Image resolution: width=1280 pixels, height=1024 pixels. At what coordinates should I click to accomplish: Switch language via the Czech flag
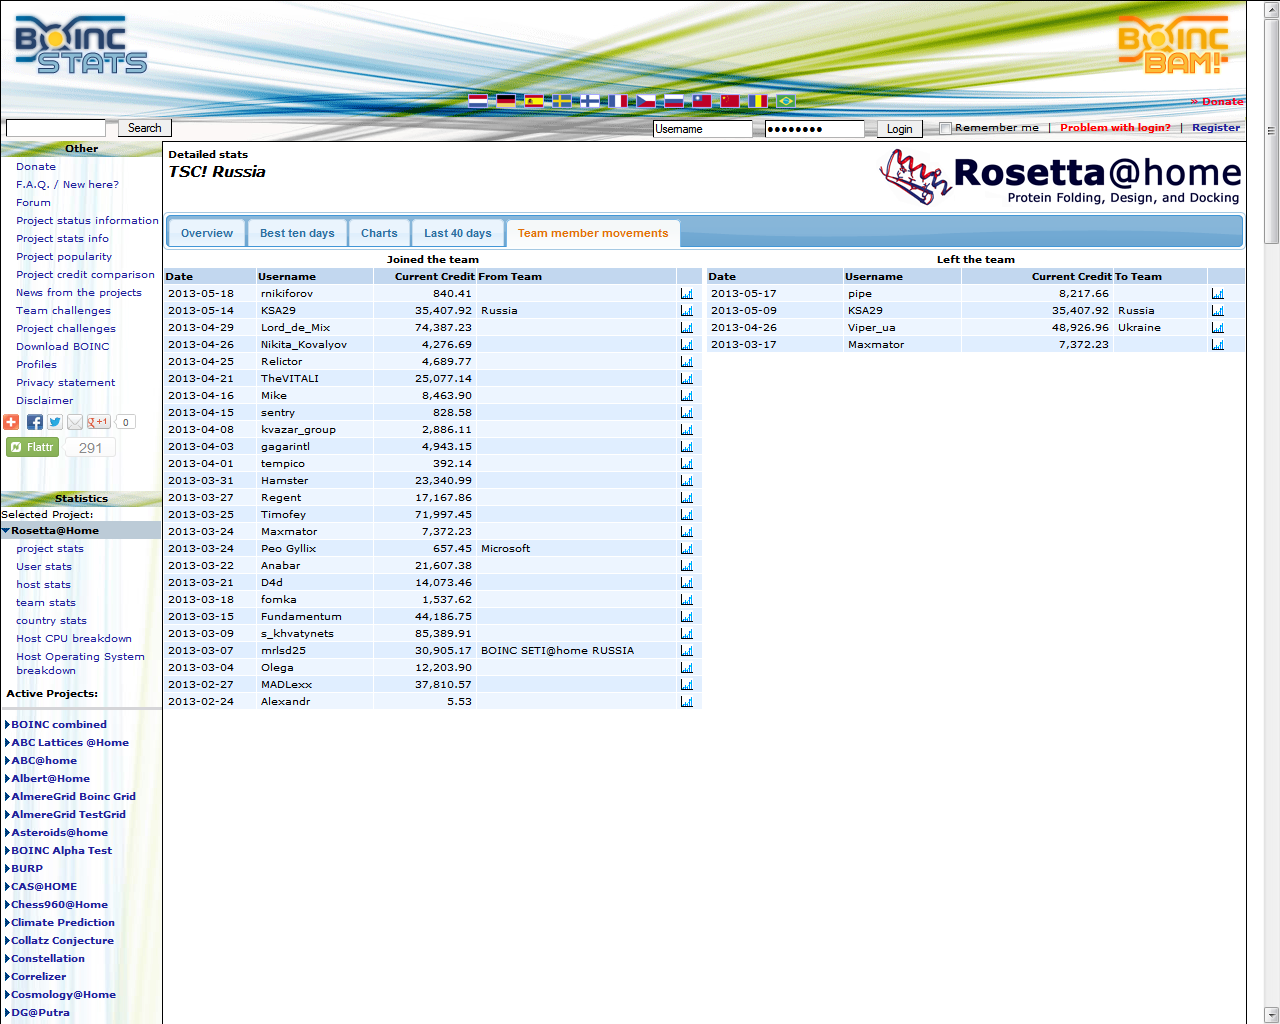click(646, 101)
